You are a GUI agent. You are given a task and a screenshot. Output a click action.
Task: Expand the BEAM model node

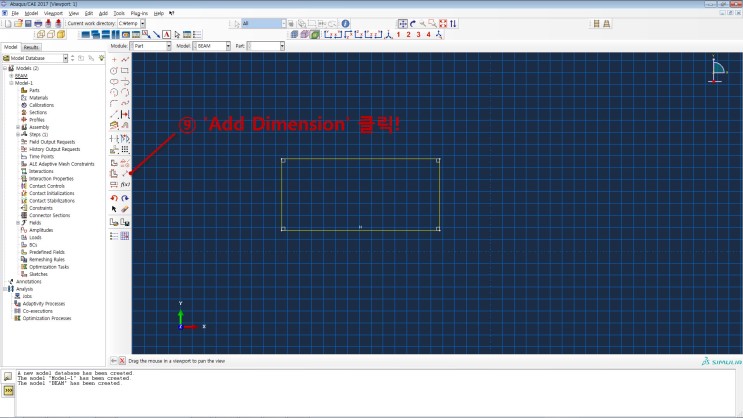click(11, 76)
